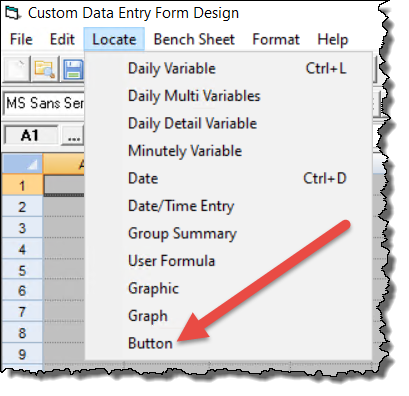Open the File menu

(21, 39)
